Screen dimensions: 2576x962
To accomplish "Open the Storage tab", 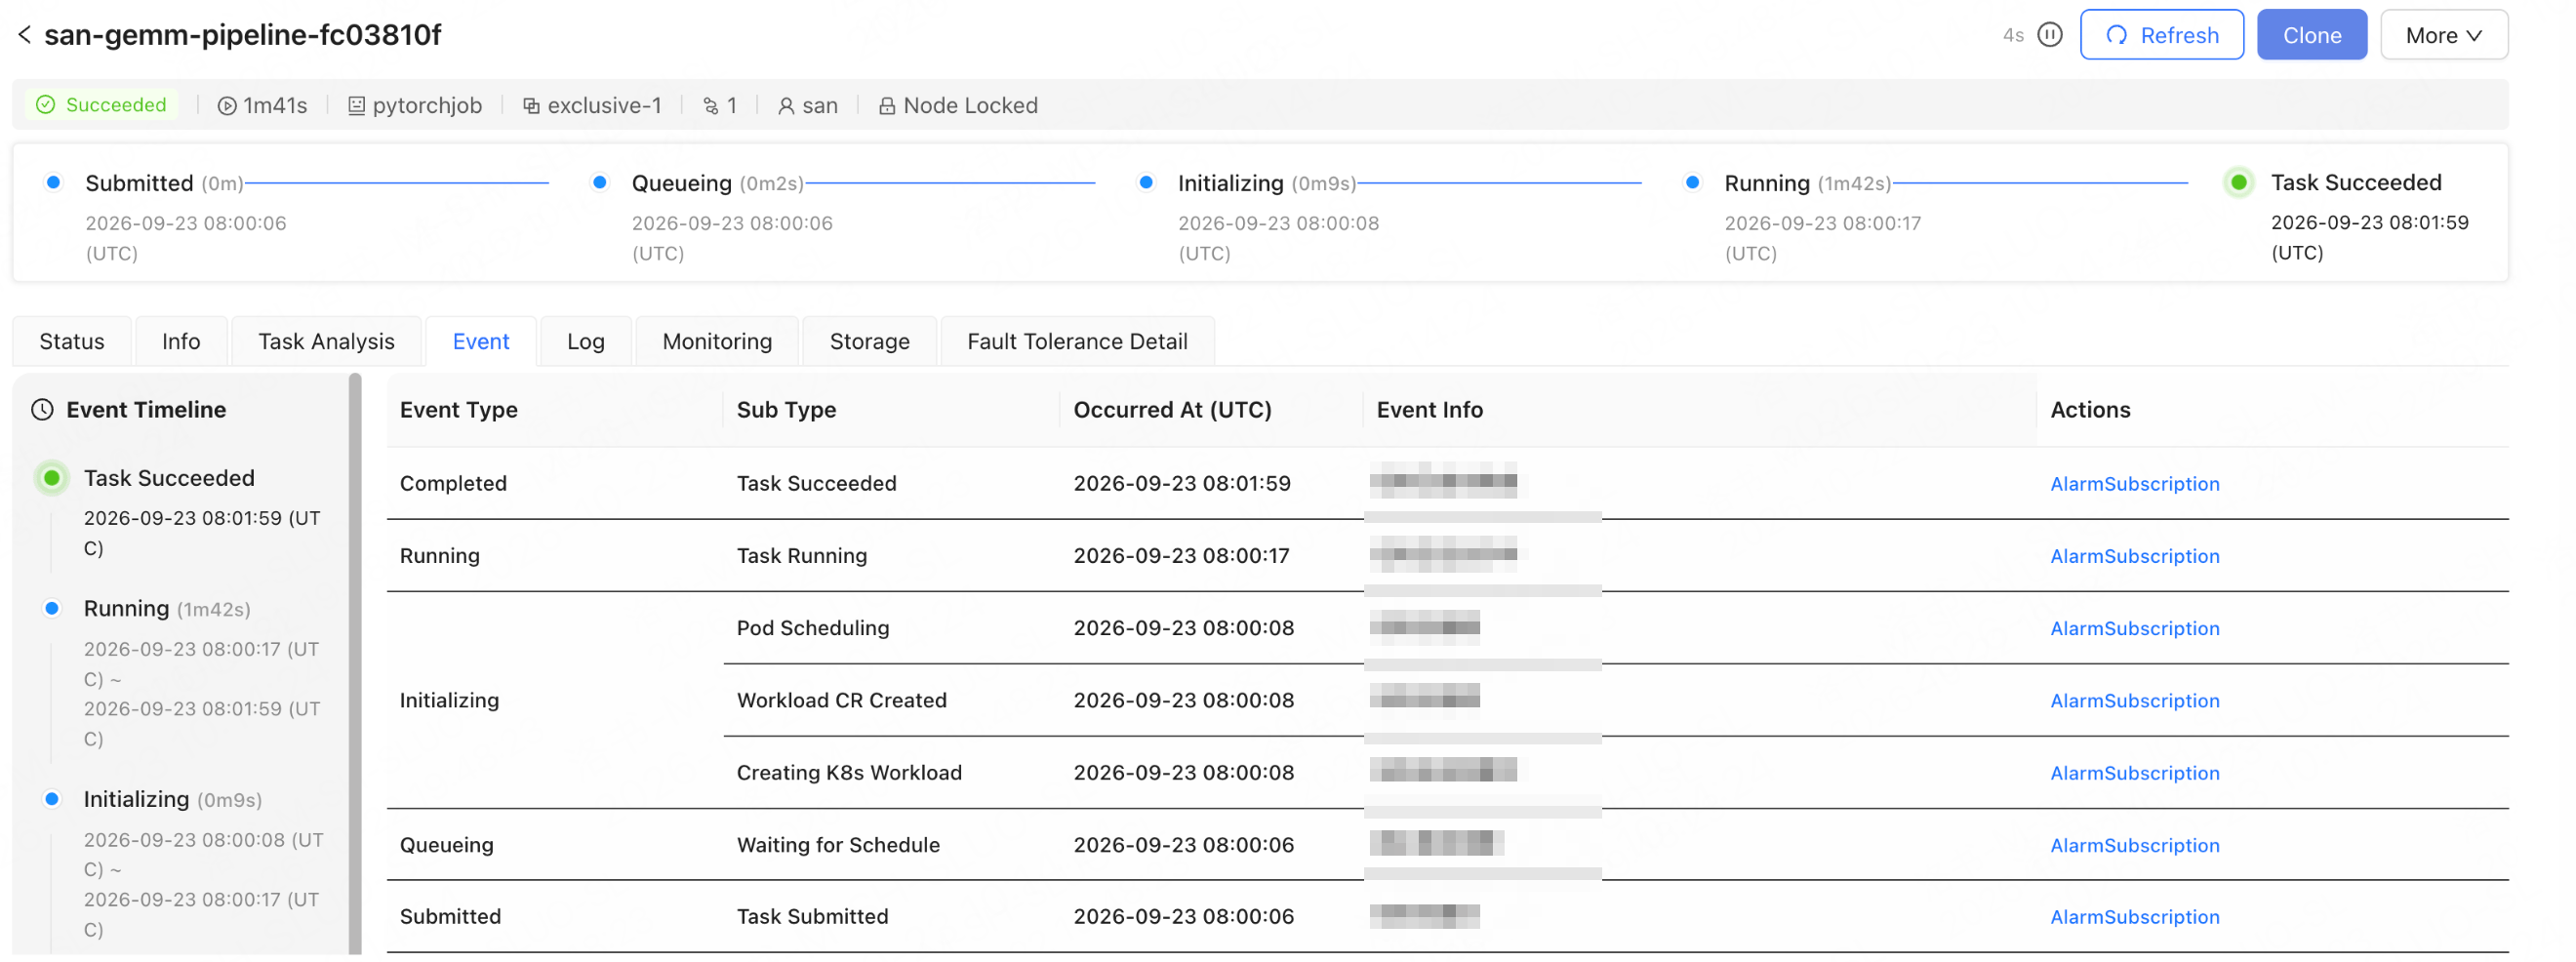I will pyautogui.click(x=869, y=342).
